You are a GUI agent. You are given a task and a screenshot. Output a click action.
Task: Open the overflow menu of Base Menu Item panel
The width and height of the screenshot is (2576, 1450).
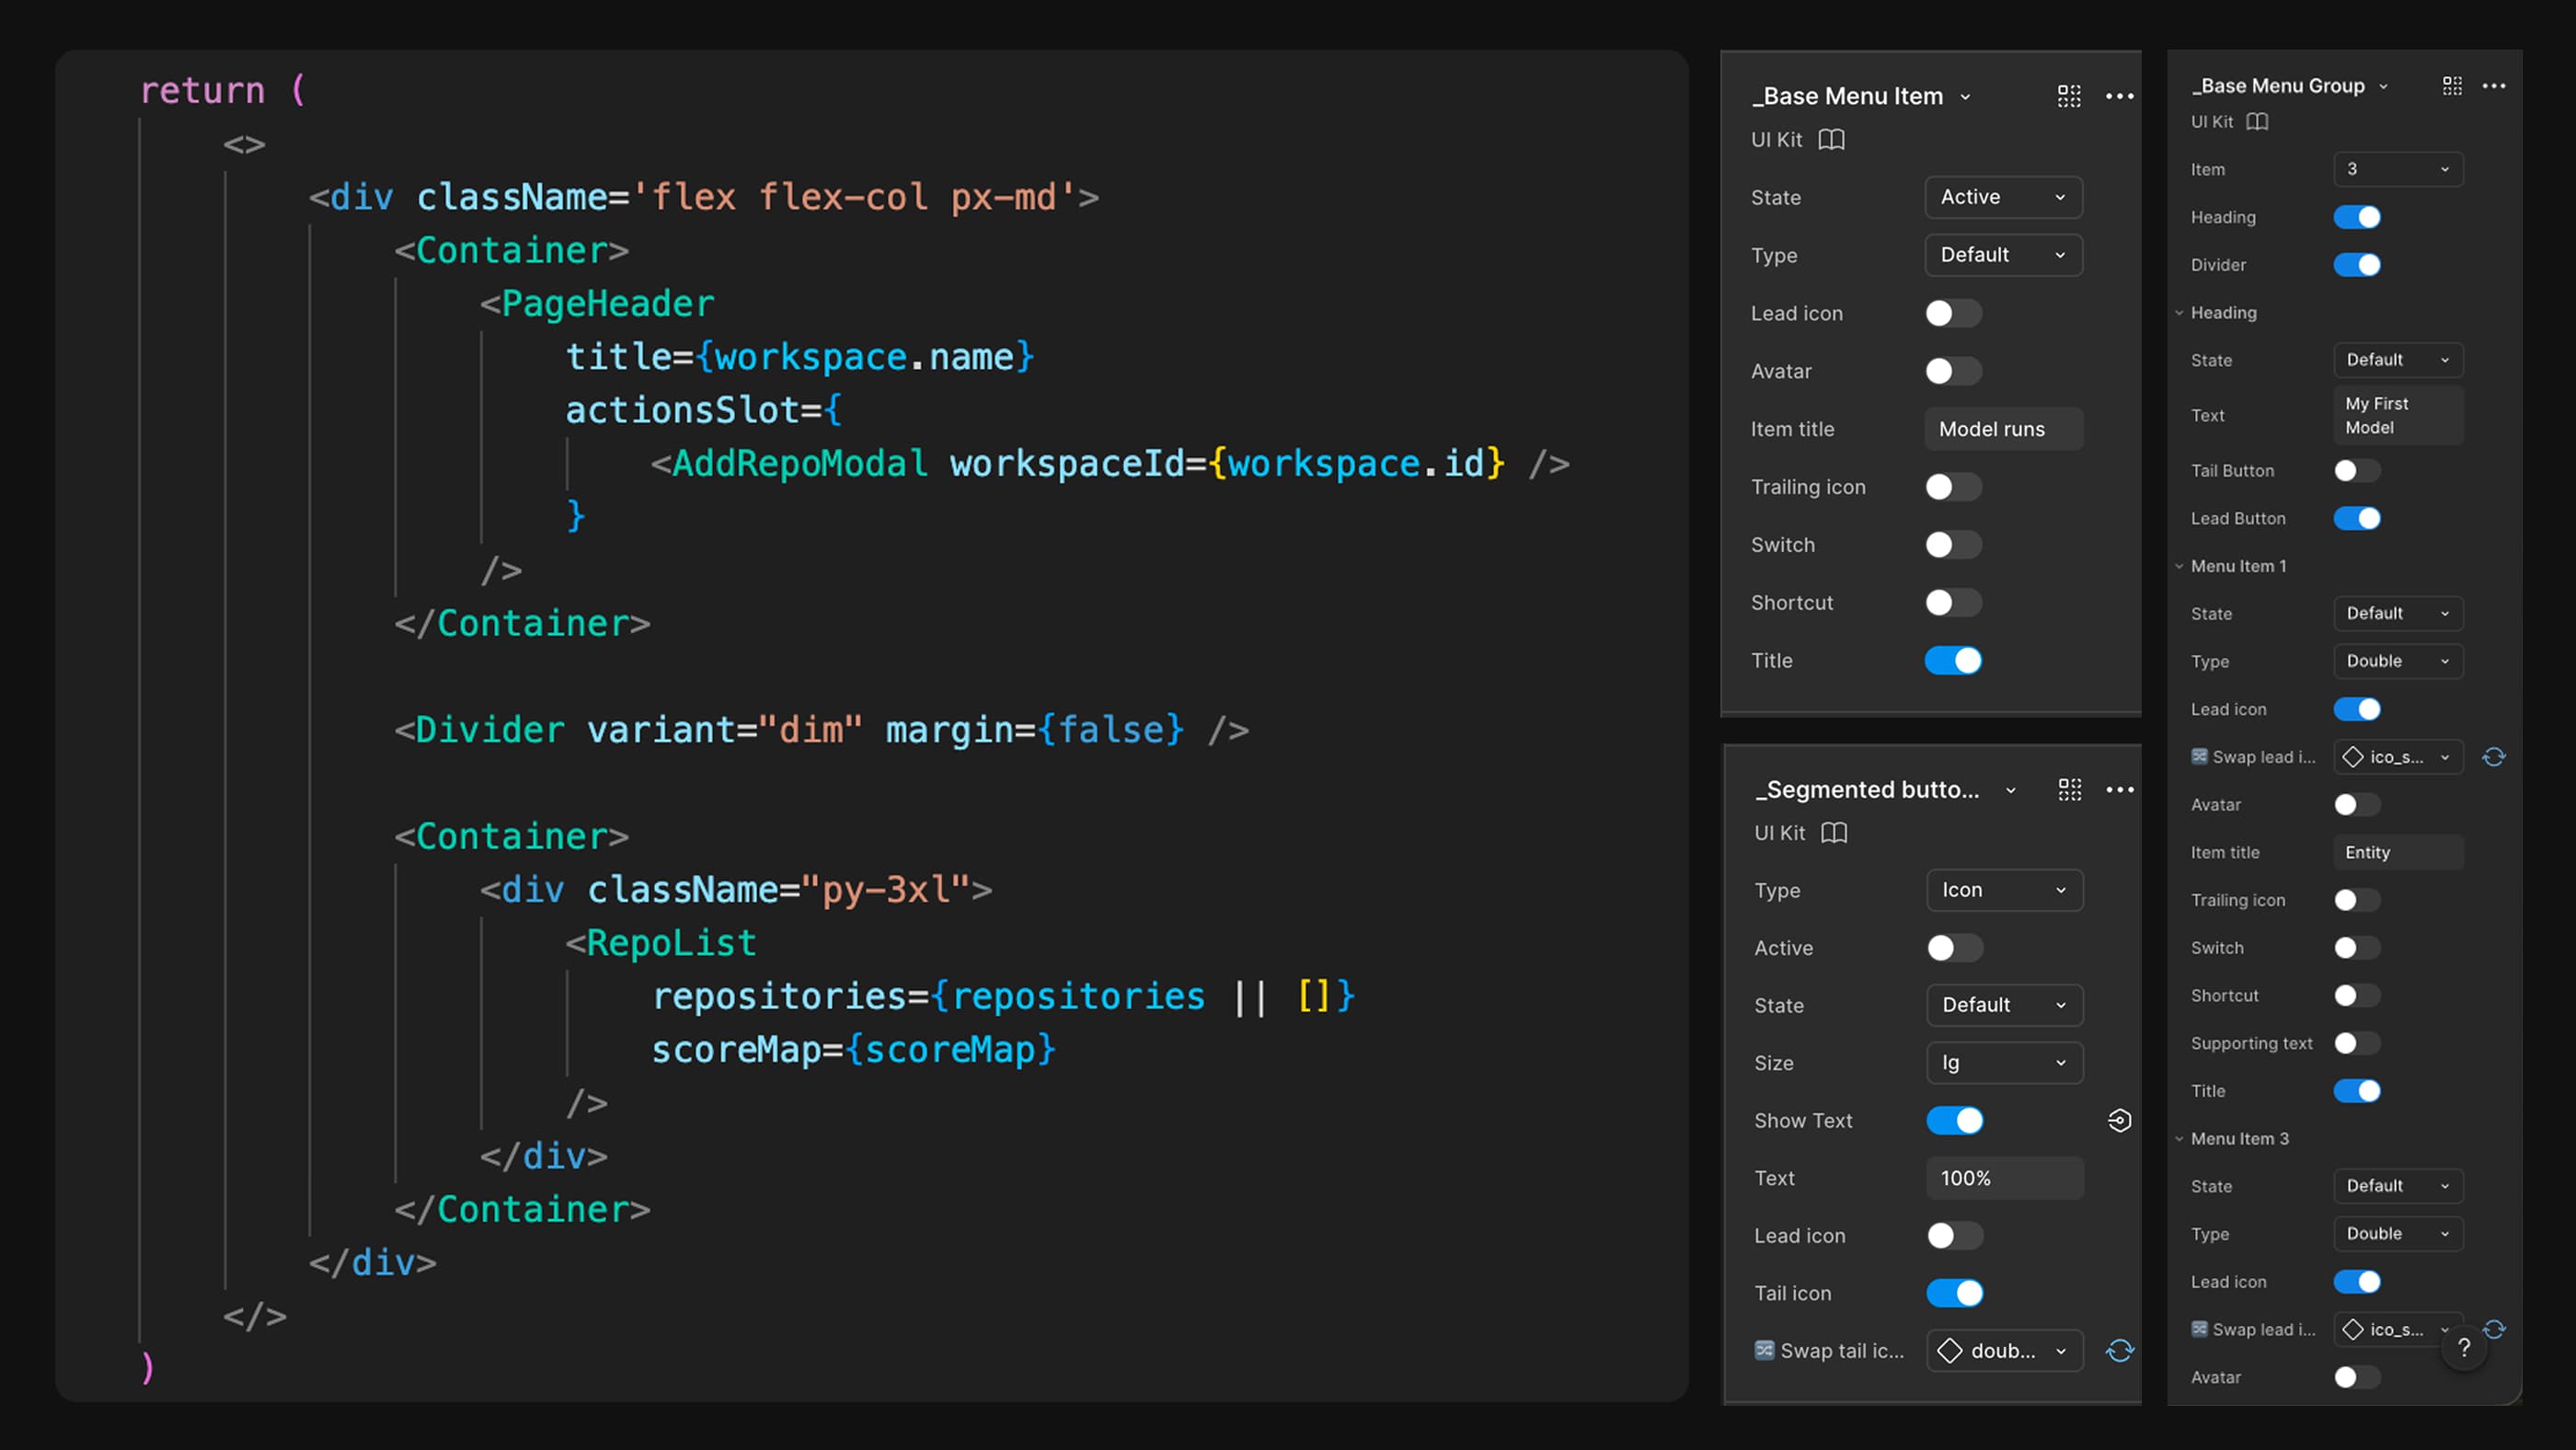coord(2120,96)
